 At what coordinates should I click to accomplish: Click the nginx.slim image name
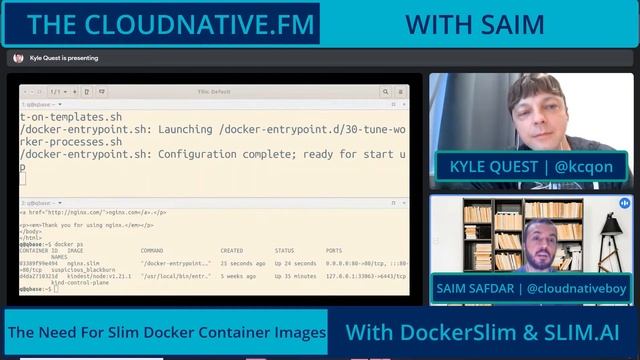[x=83, y=264]
